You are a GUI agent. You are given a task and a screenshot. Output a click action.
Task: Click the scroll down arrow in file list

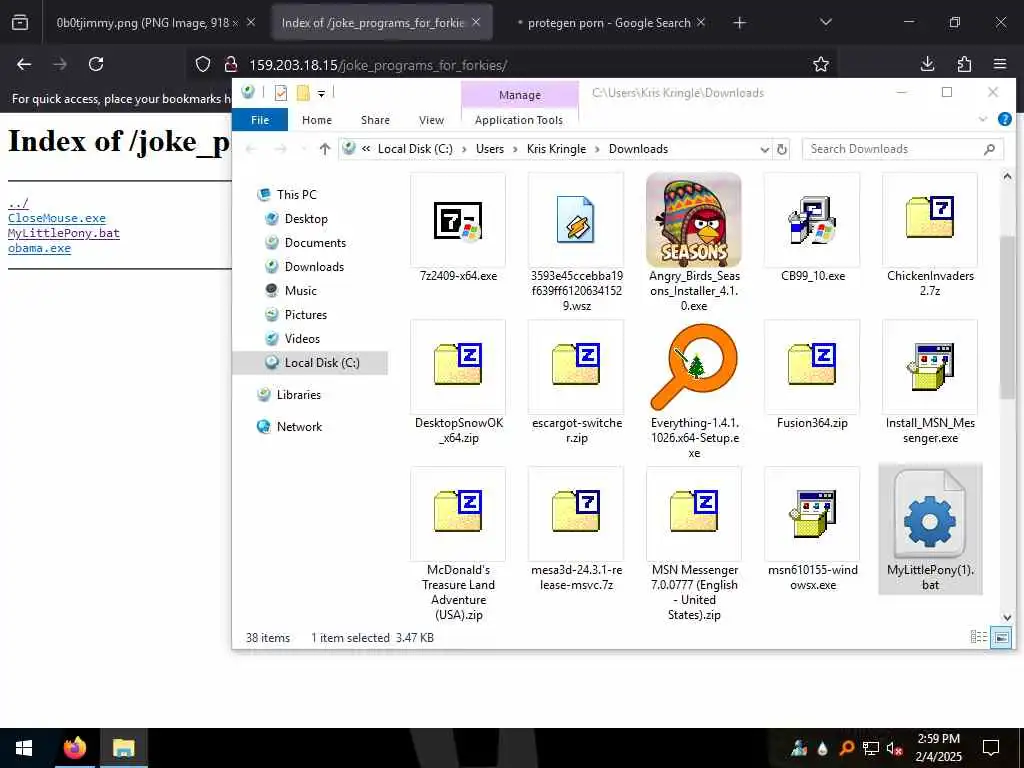[1006, 617]
